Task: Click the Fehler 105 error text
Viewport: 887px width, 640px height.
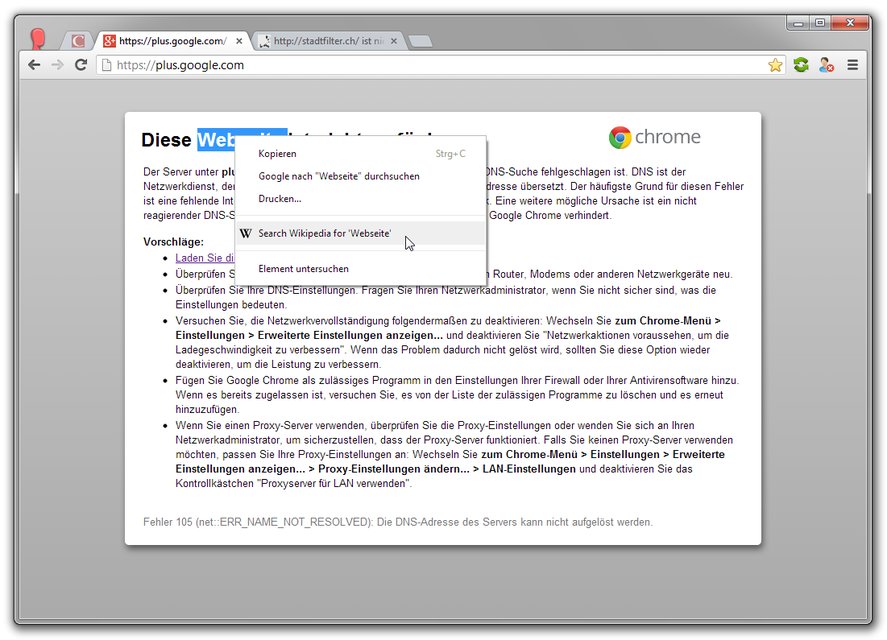Action: pos(398,522)
